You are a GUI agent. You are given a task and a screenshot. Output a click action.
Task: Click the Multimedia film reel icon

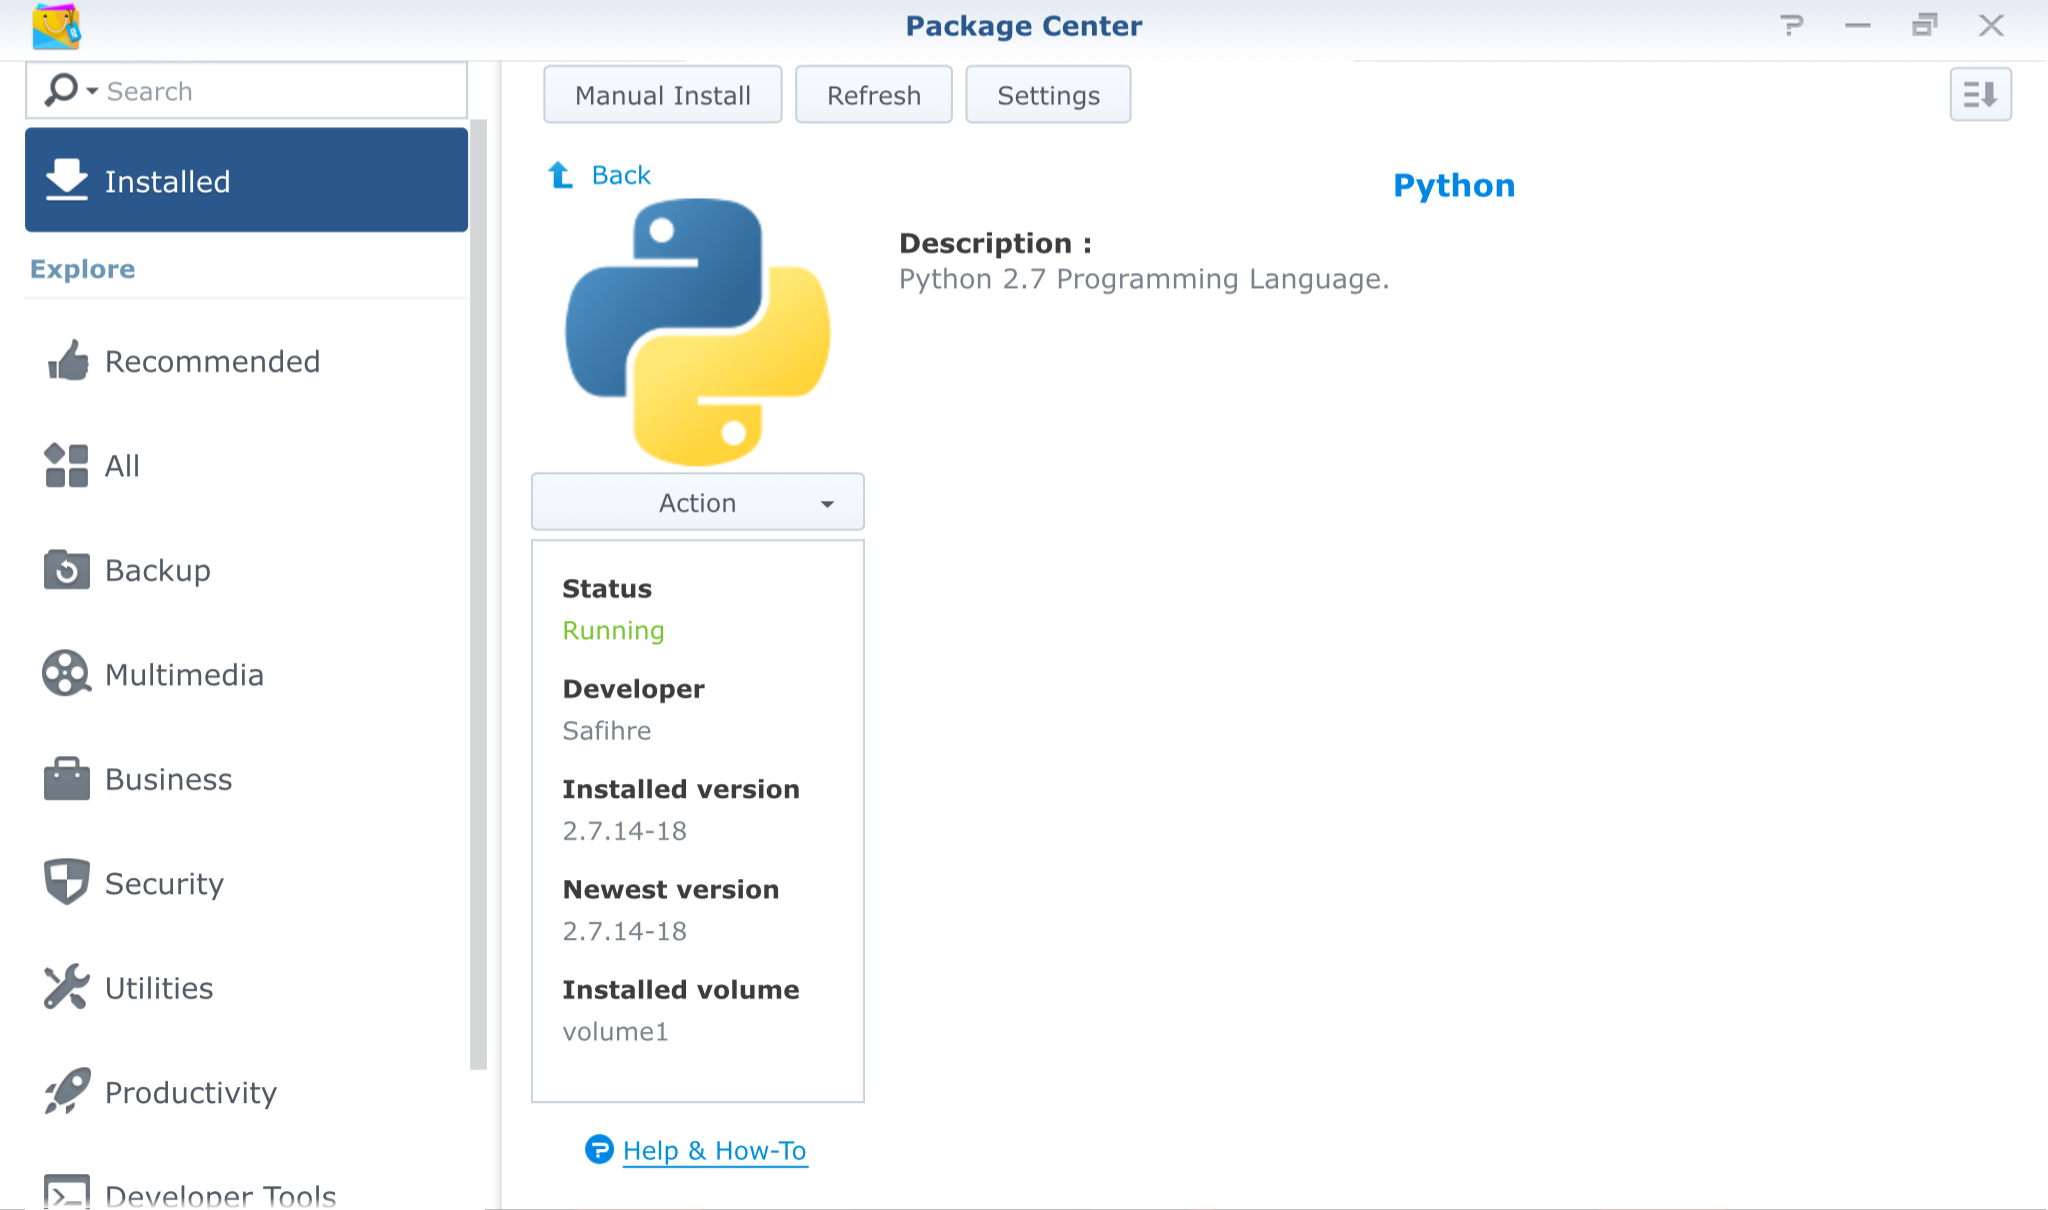pos(67,674)
